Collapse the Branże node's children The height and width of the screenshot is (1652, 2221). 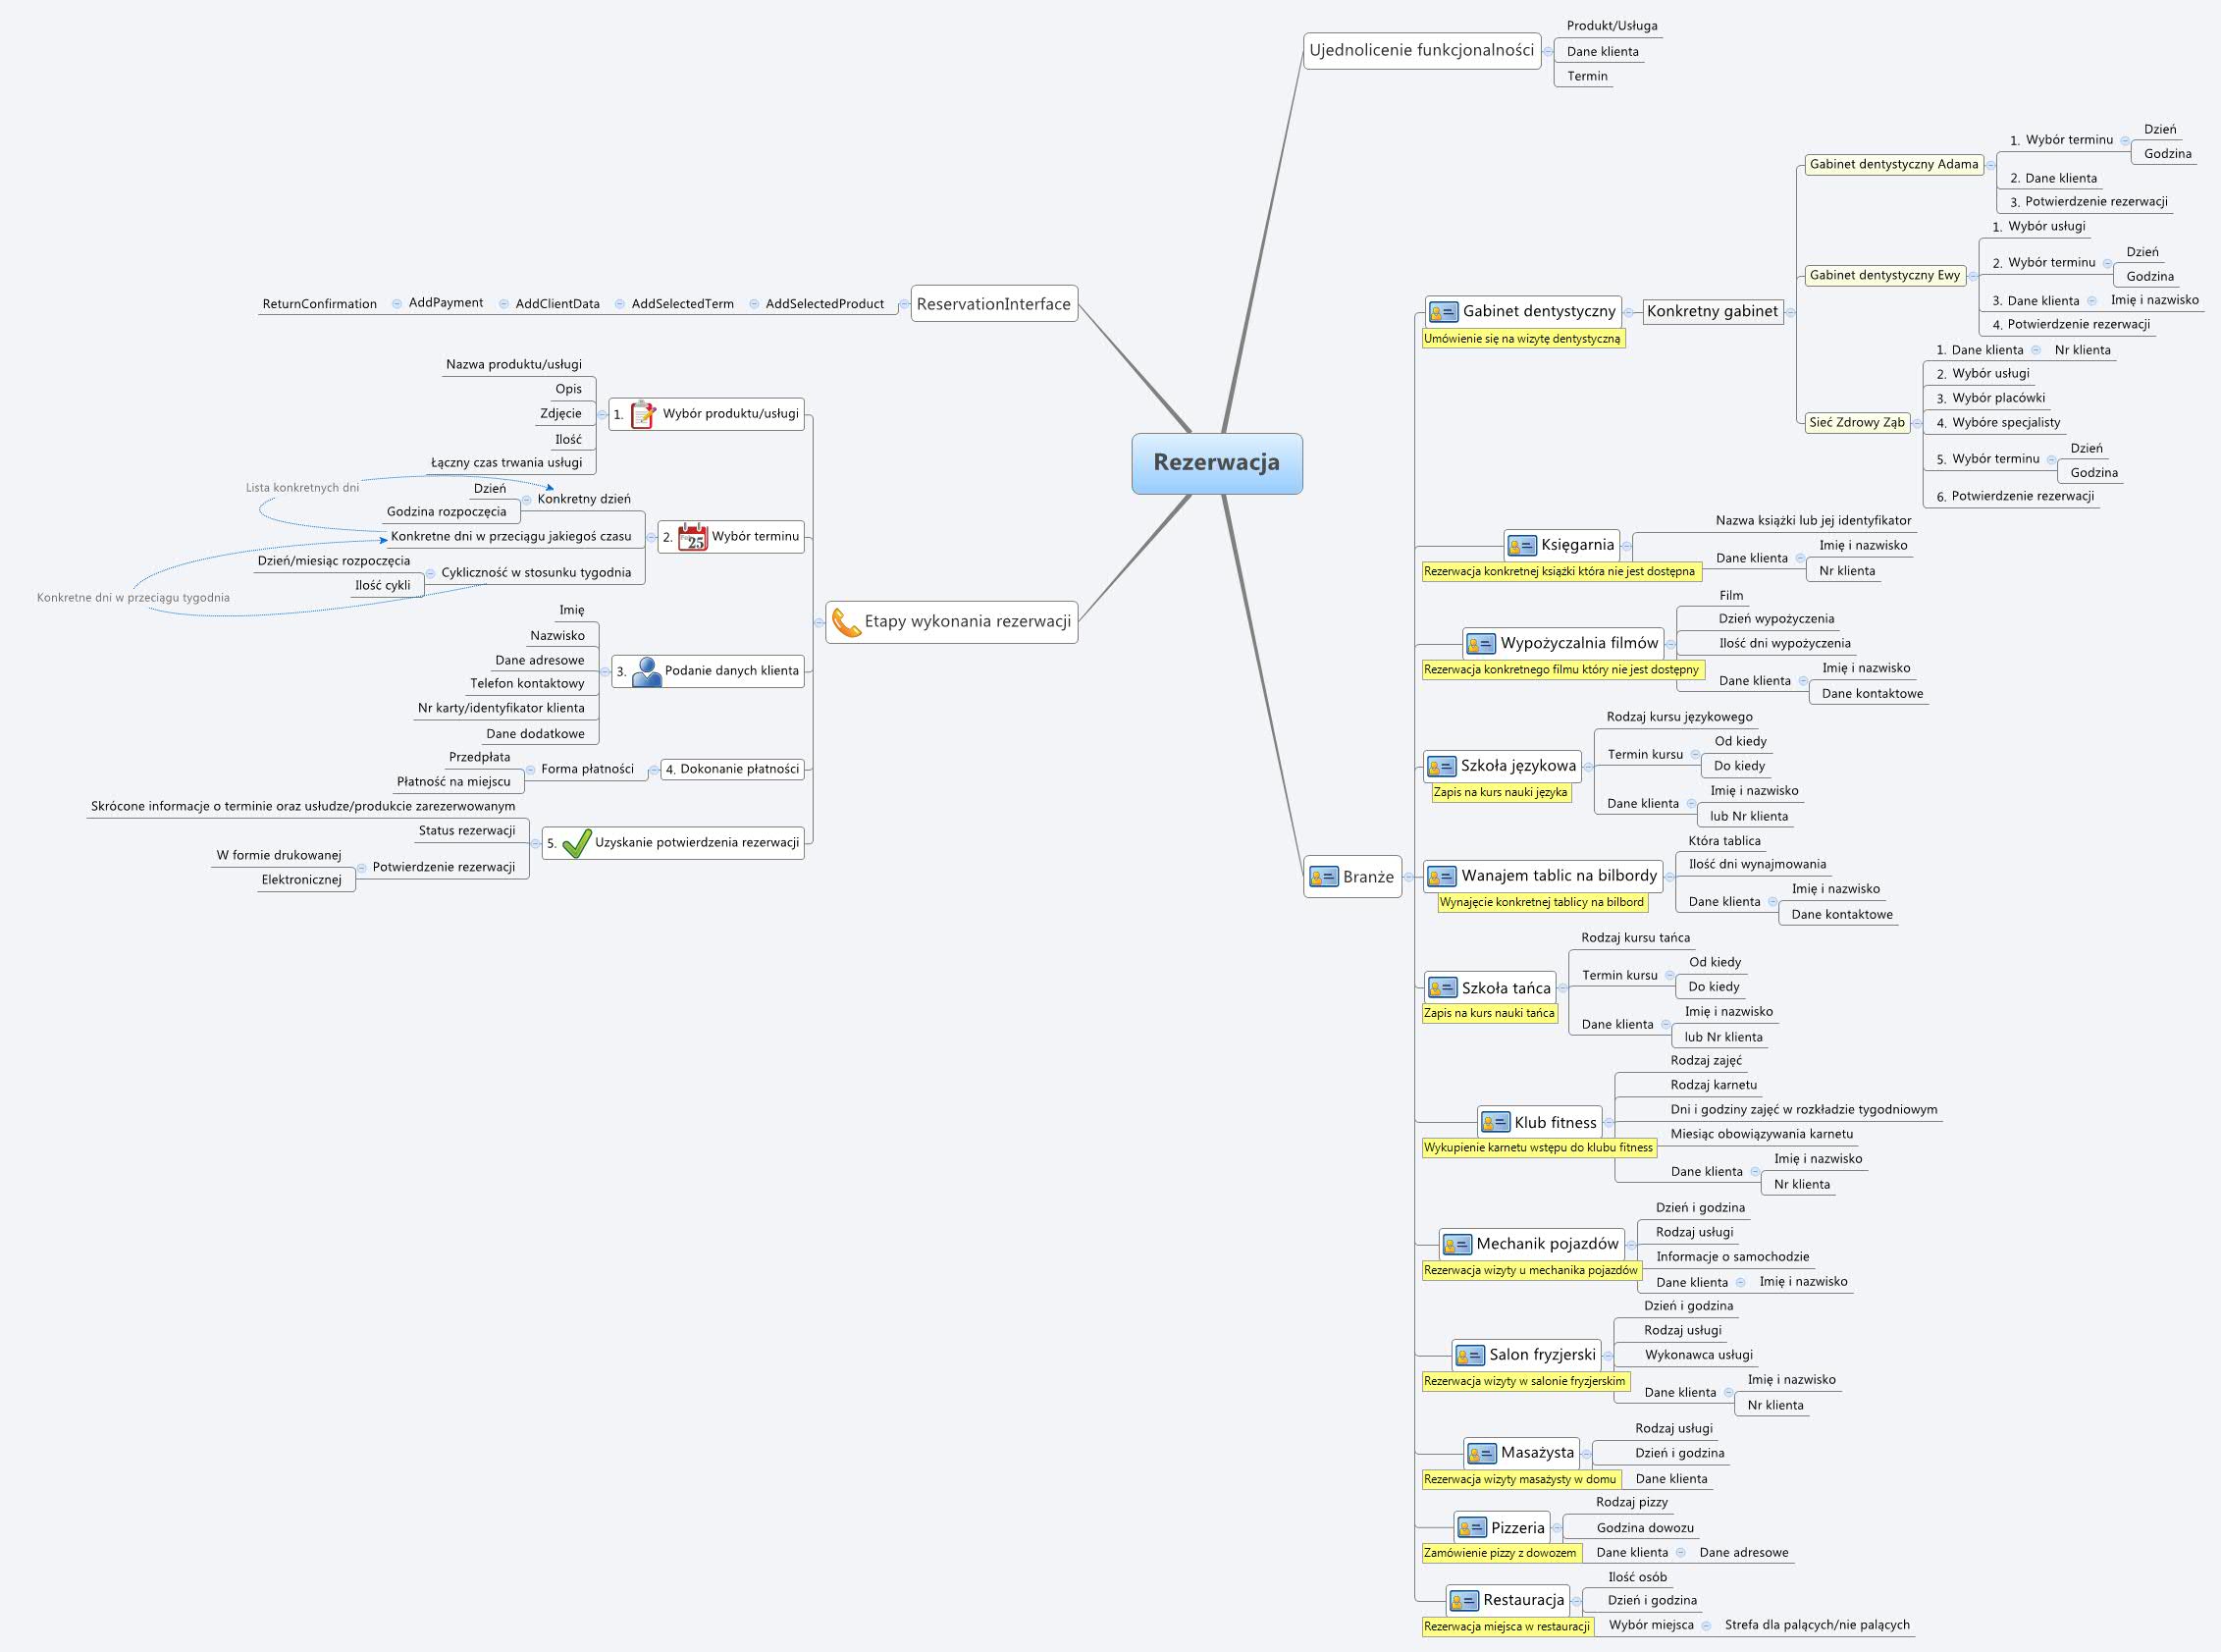(x=1409, y=877)
